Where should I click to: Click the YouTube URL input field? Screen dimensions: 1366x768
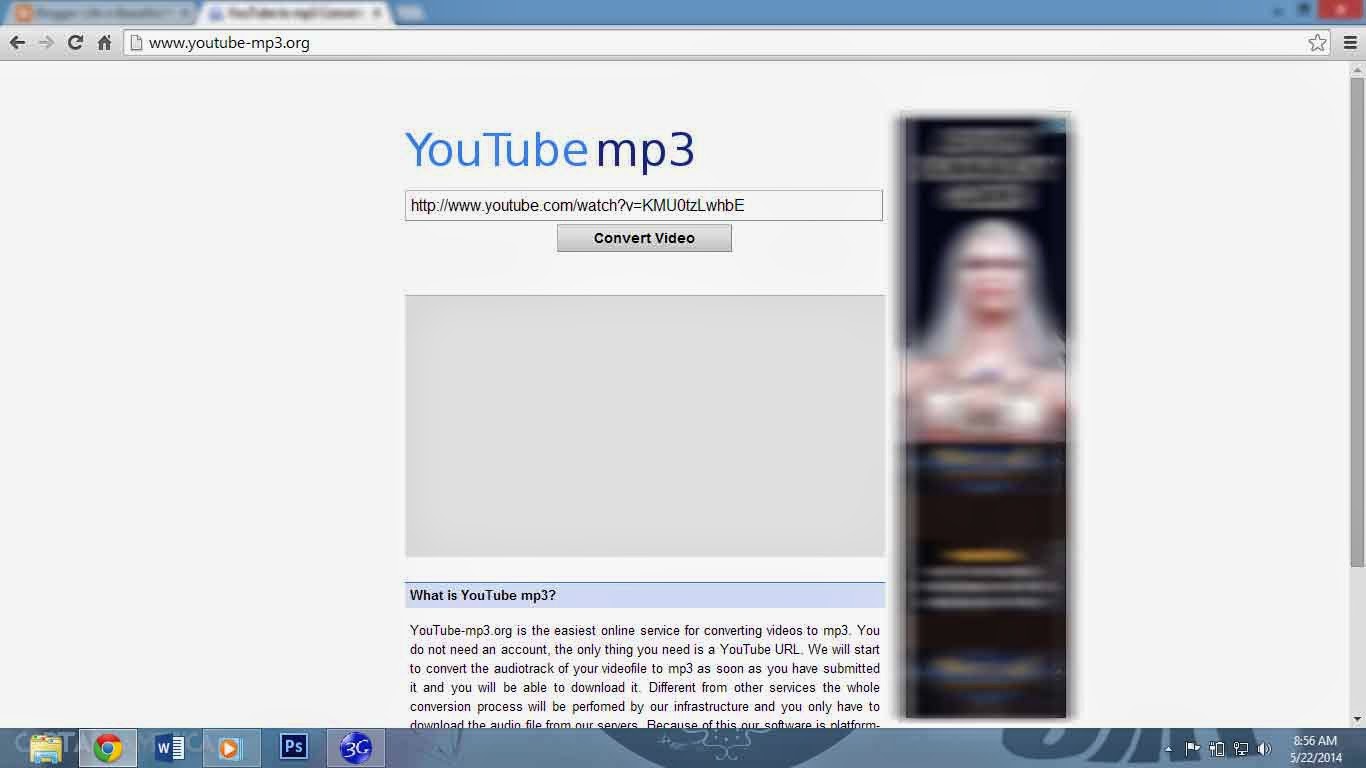point(643,205)
